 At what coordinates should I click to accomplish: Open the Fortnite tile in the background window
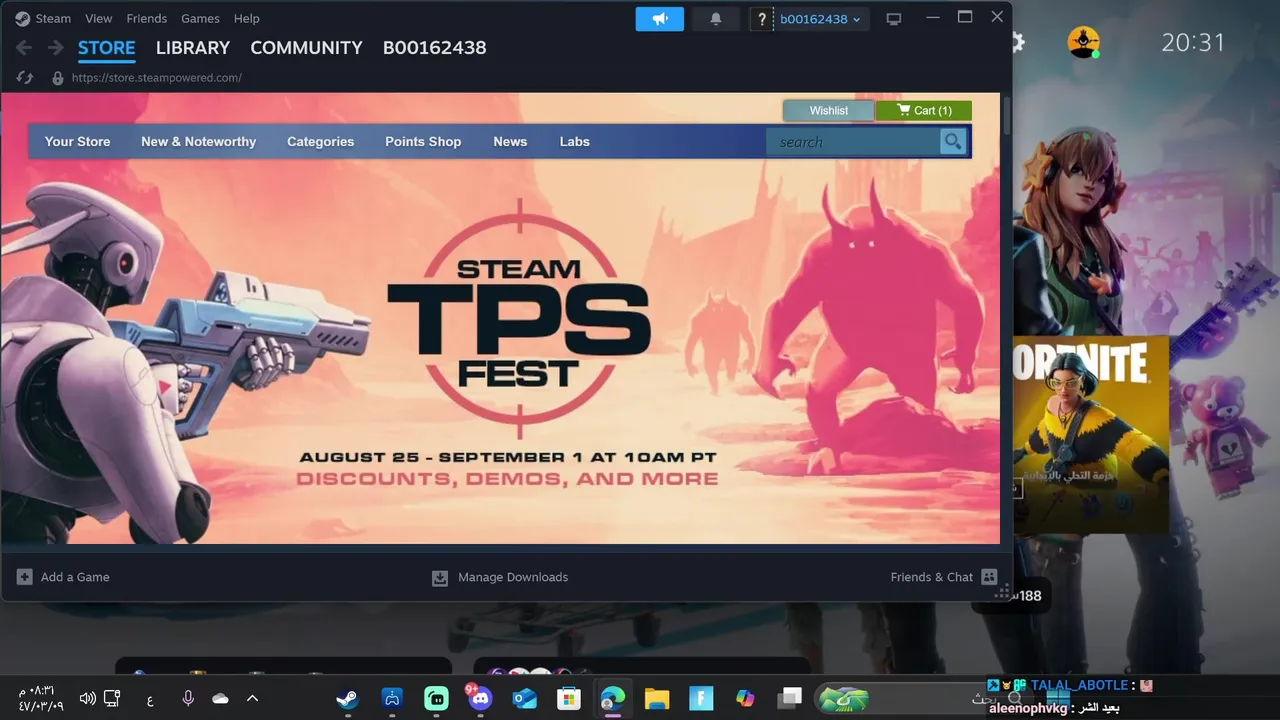(1090, 435)
